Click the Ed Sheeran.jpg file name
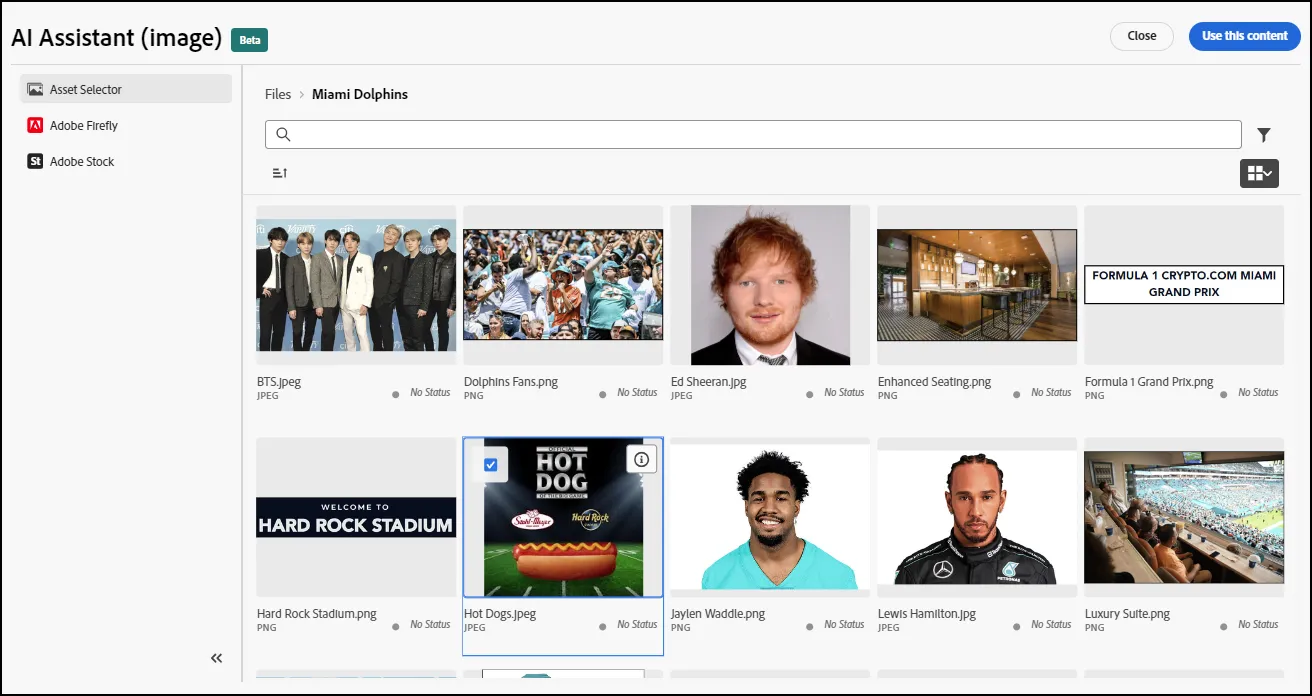The height and width of the screenshot is (696, 1312). (x=709, y=382)
